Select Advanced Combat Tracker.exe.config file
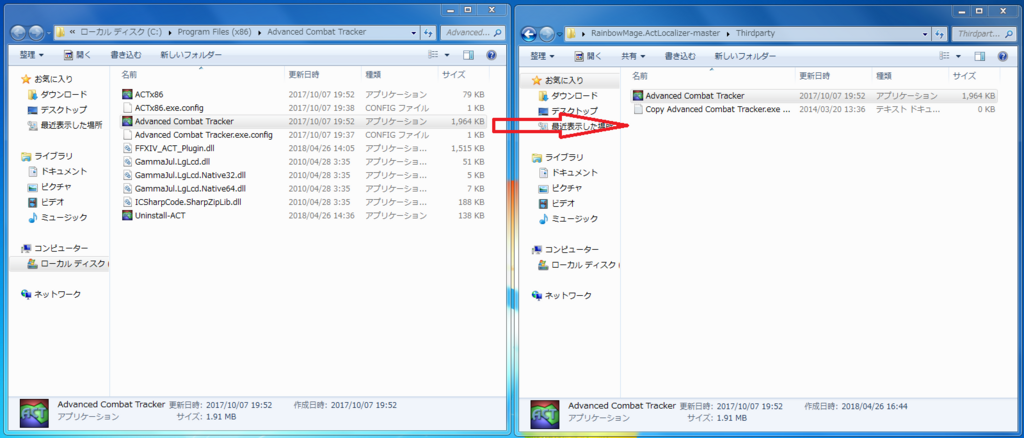This screenshot has width=1024, height=438. 204,134
